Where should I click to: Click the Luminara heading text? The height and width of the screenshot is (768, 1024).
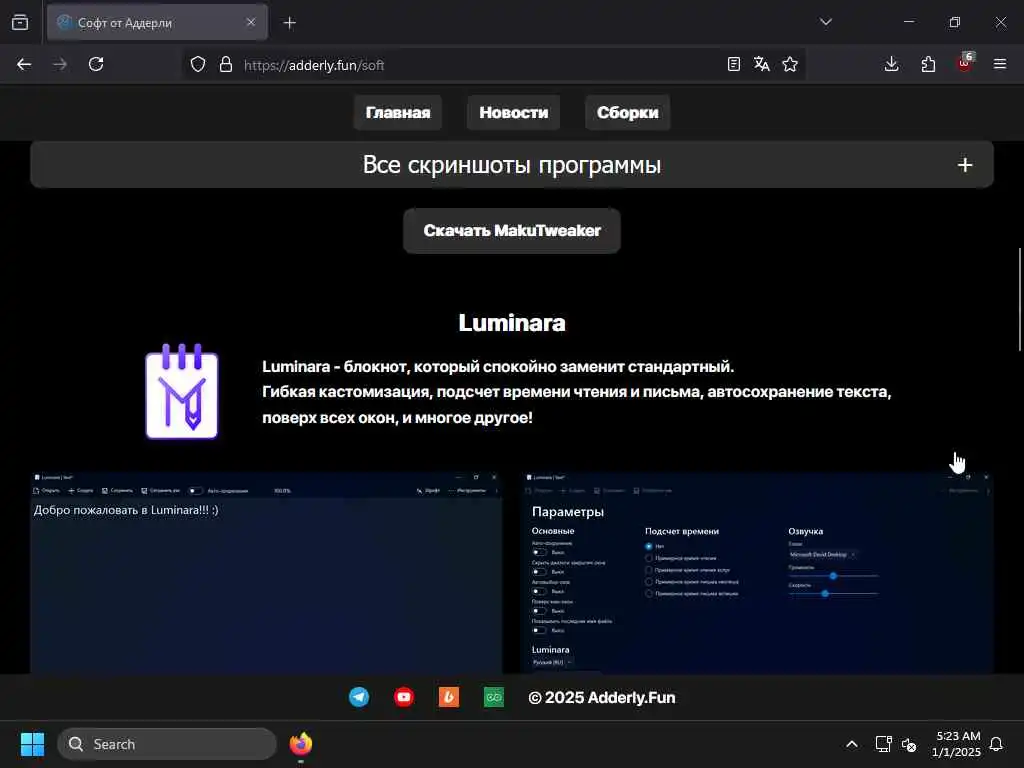tap(512, 323)
